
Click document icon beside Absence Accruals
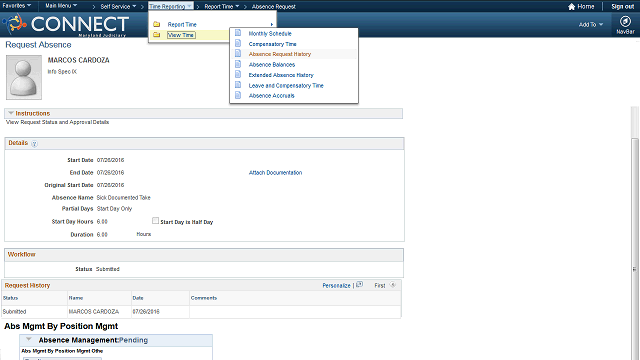[x=238, y=96]
